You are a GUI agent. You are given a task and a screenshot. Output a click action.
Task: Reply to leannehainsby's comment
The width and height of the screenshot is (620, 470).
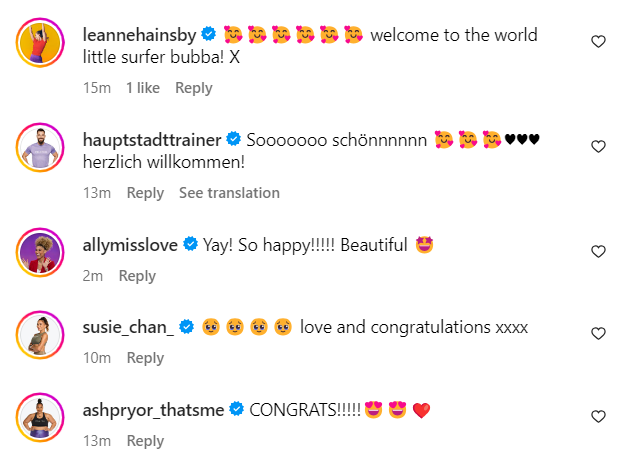[194, 88]
